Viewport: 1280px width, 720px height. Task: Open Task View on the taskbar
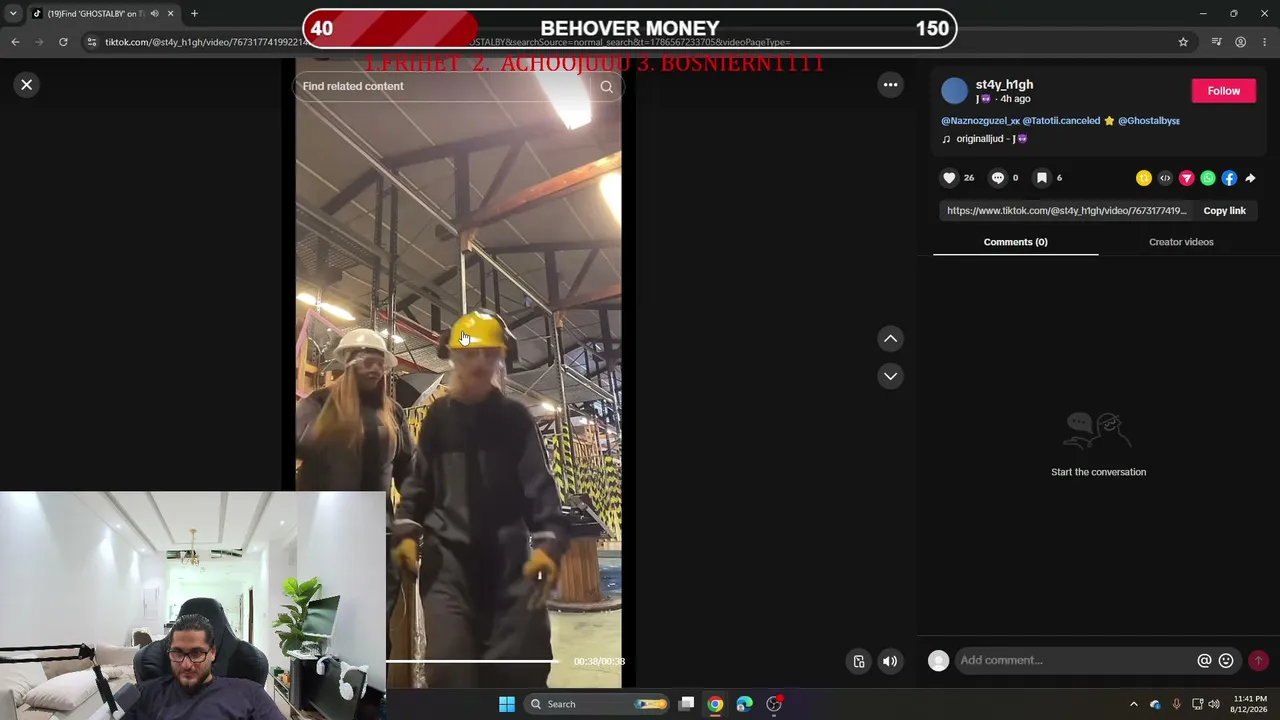tap(687, 704)
